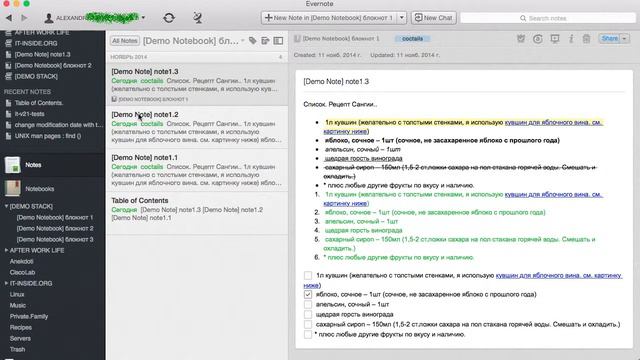
Task: Open [Demo Notebook] блокнот 2 shortcut in sidebar
Action: pos(53,65)
